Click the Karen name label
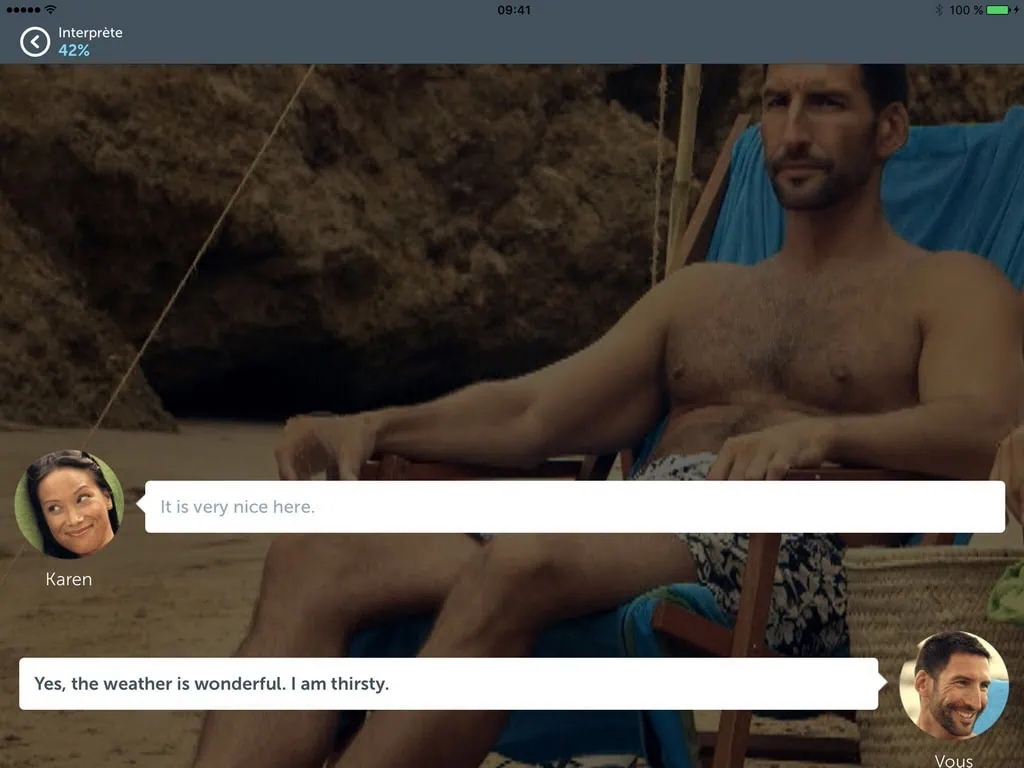Screen dimensions: 1024x768 69,579
